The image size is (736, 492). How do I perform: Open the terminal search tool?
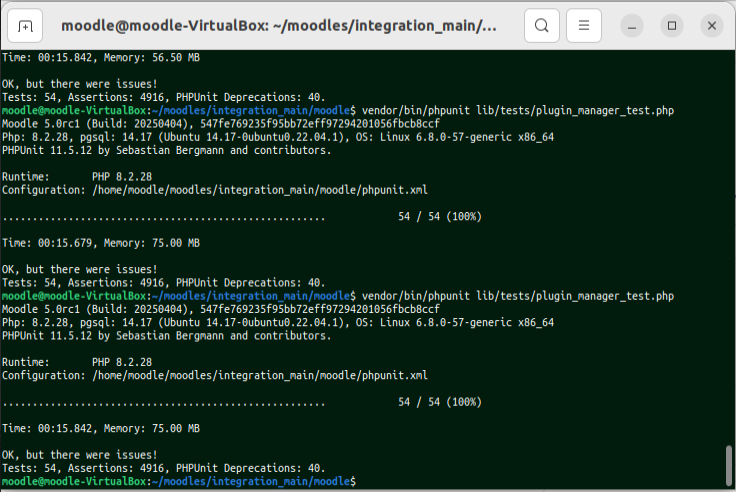pos(542,26)
